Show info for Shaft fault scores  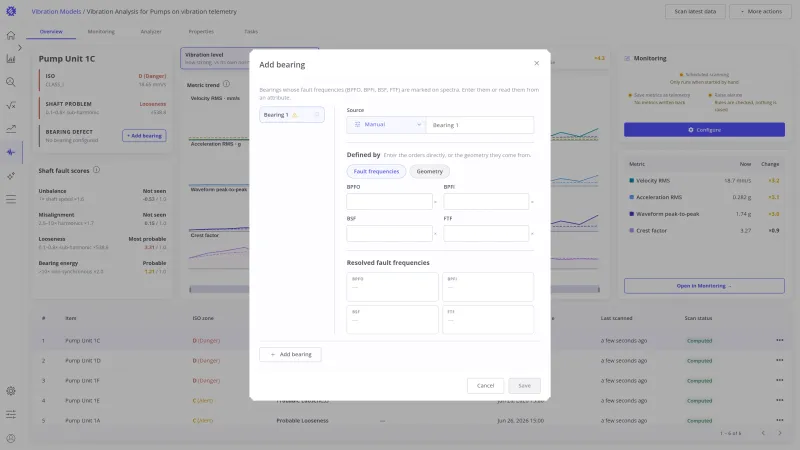coord(96,170)
